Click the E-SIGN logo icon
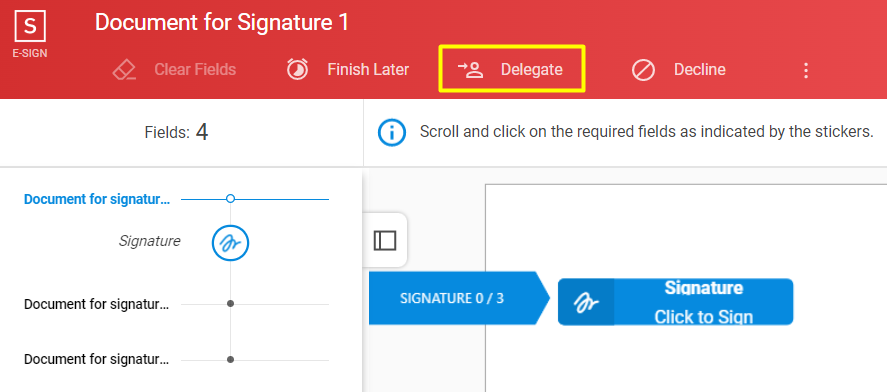The image size is (887, 392). (x=30, y=27)
